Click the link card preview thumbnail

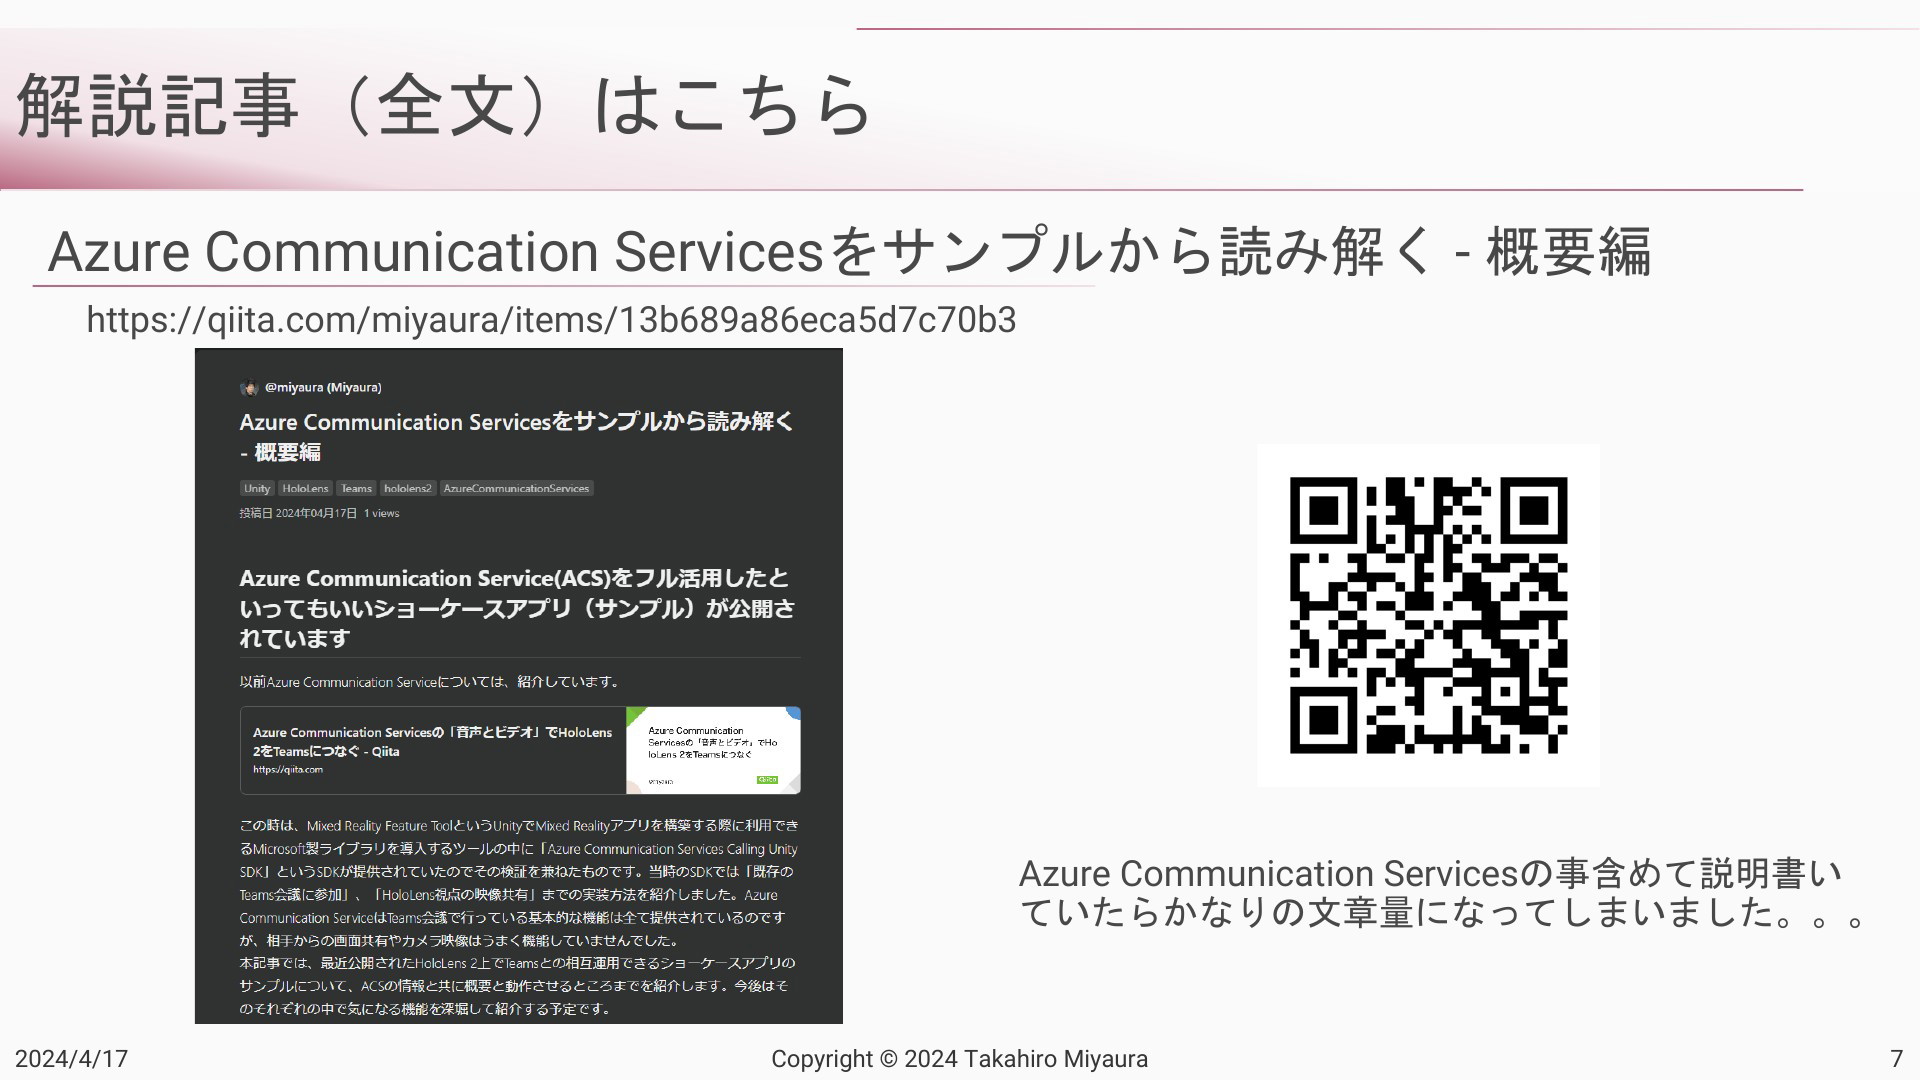click(x=713, y=750)
